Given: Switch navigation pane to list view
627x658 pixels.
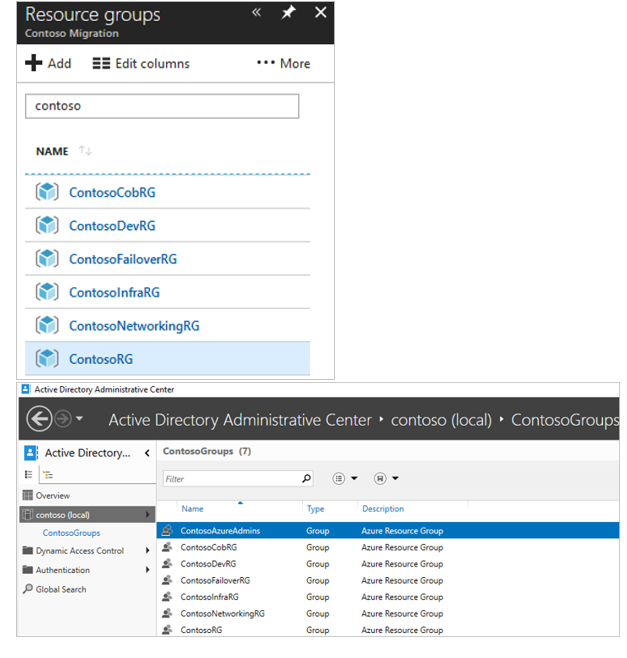Looking at the screenshot, I should [29, 475].
